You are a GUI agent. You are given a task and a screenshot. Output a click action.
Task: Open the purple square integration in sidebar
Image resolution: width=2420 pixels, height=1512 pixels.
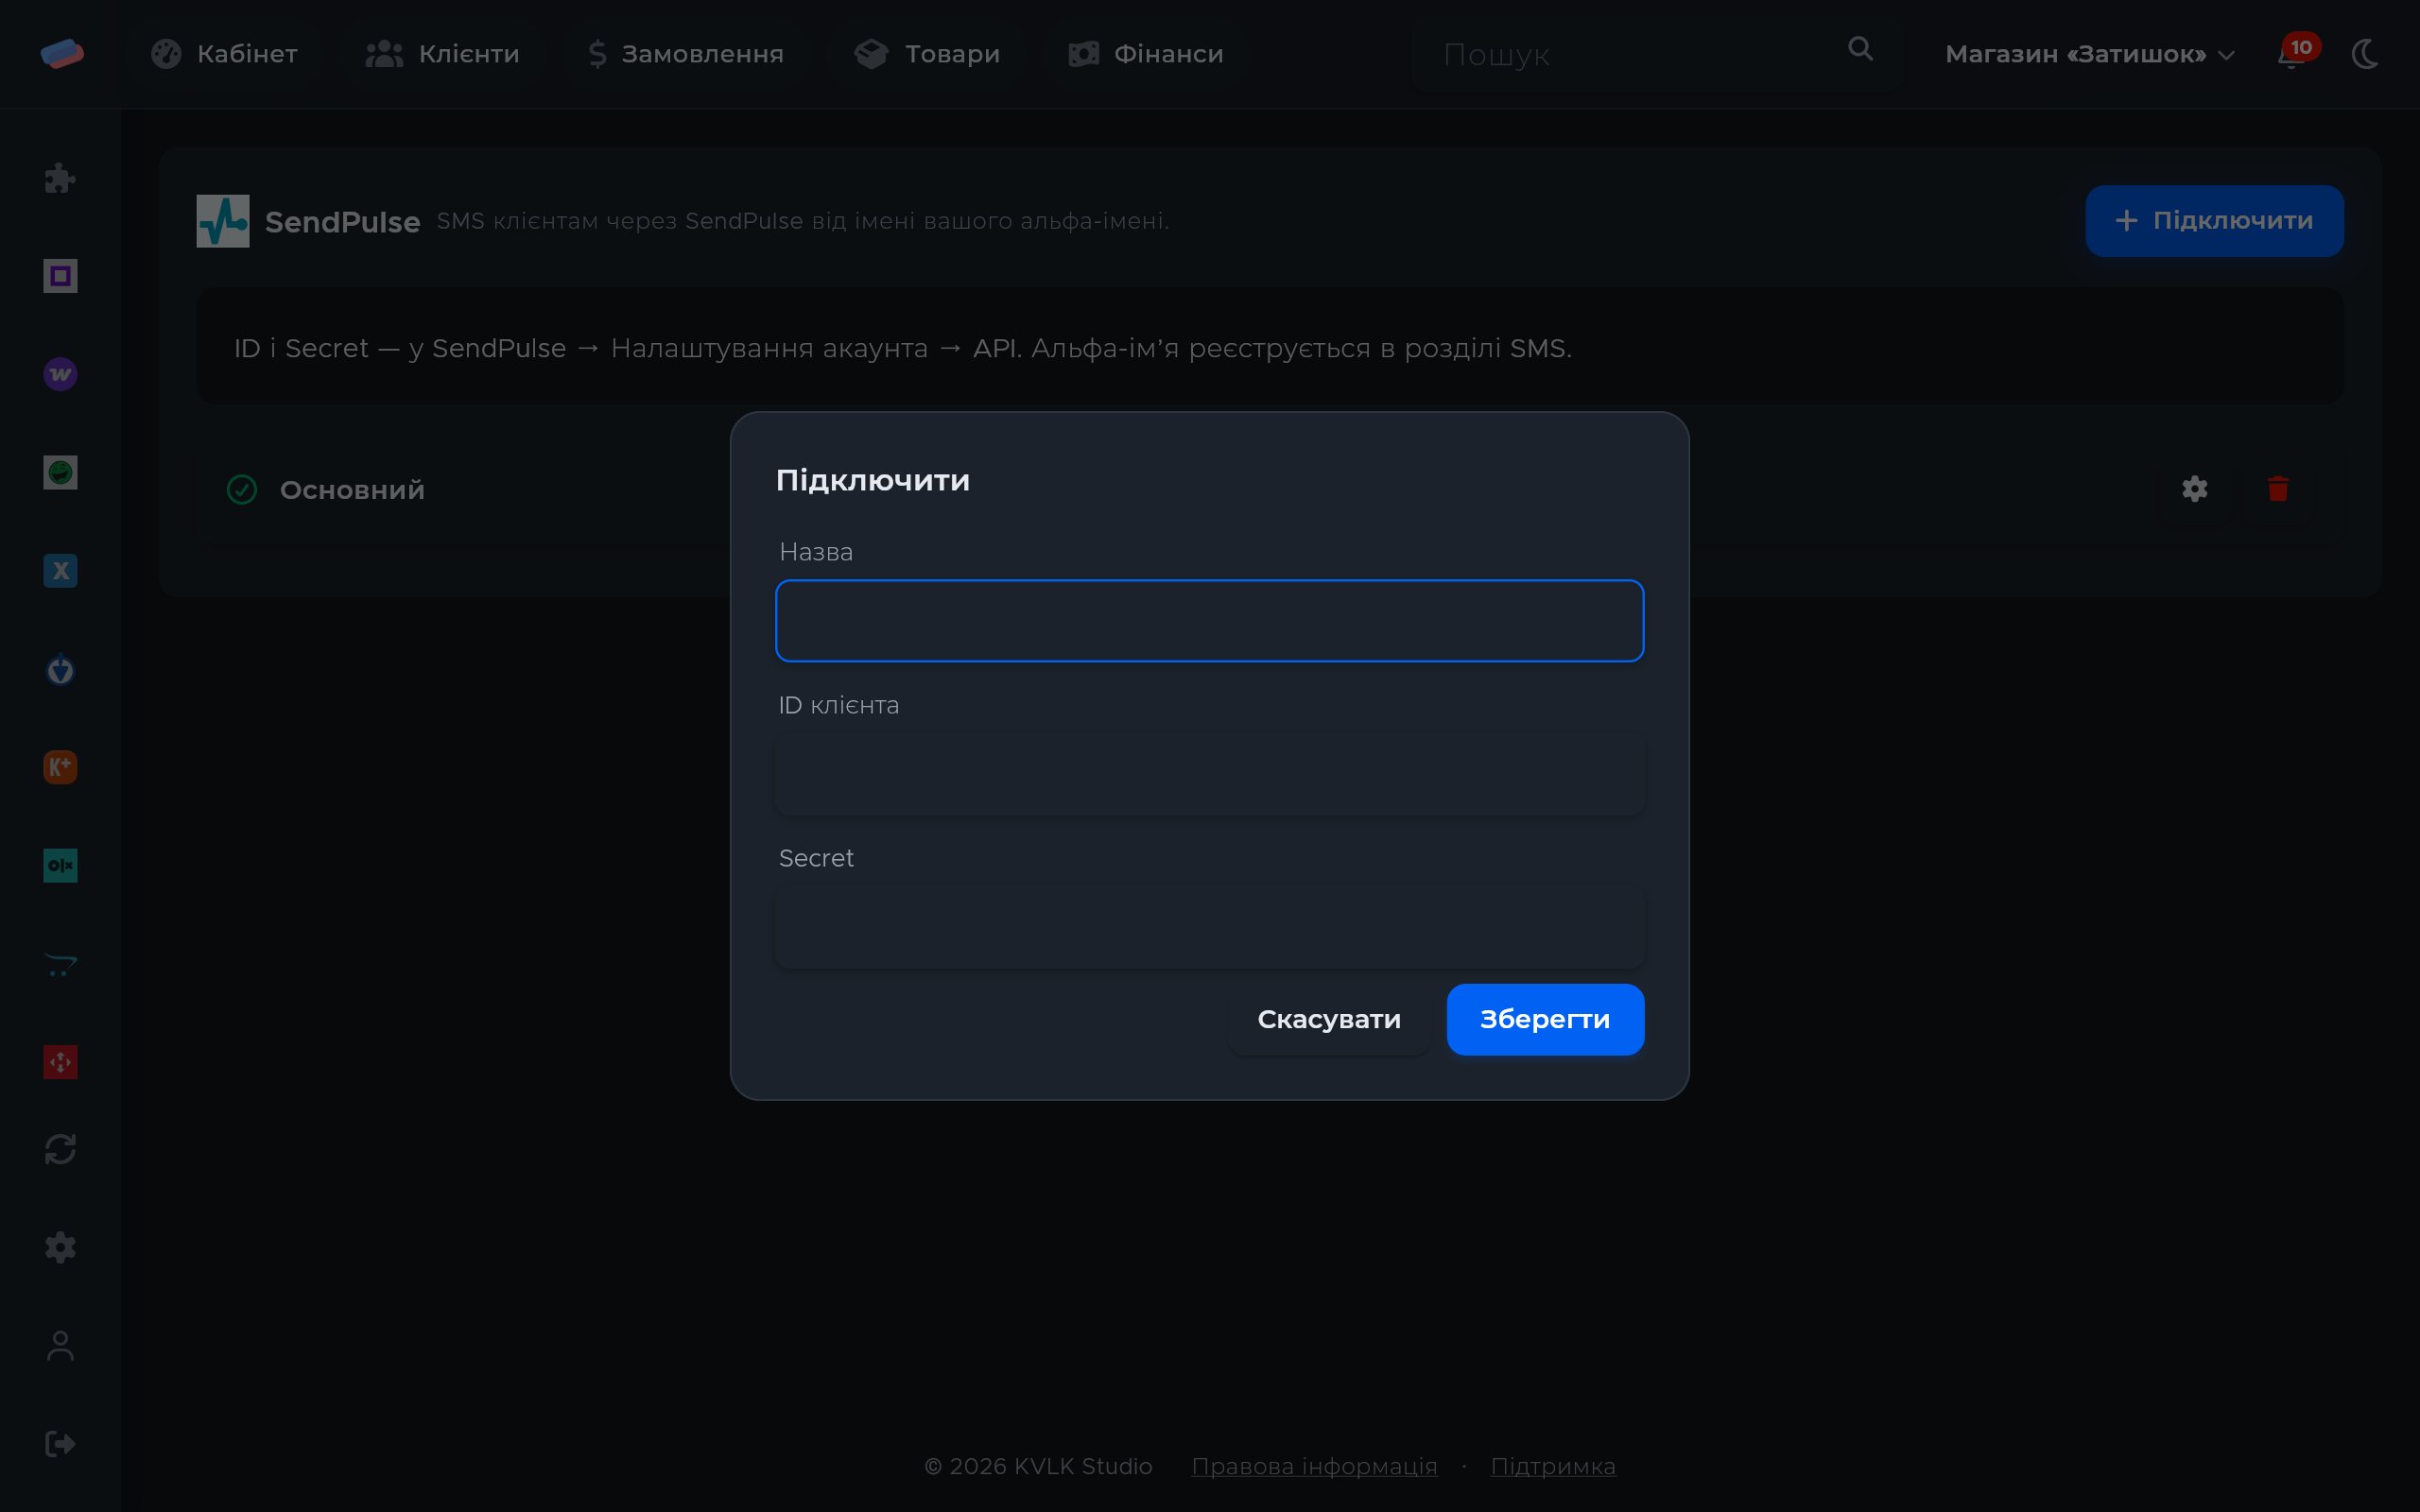60,276
